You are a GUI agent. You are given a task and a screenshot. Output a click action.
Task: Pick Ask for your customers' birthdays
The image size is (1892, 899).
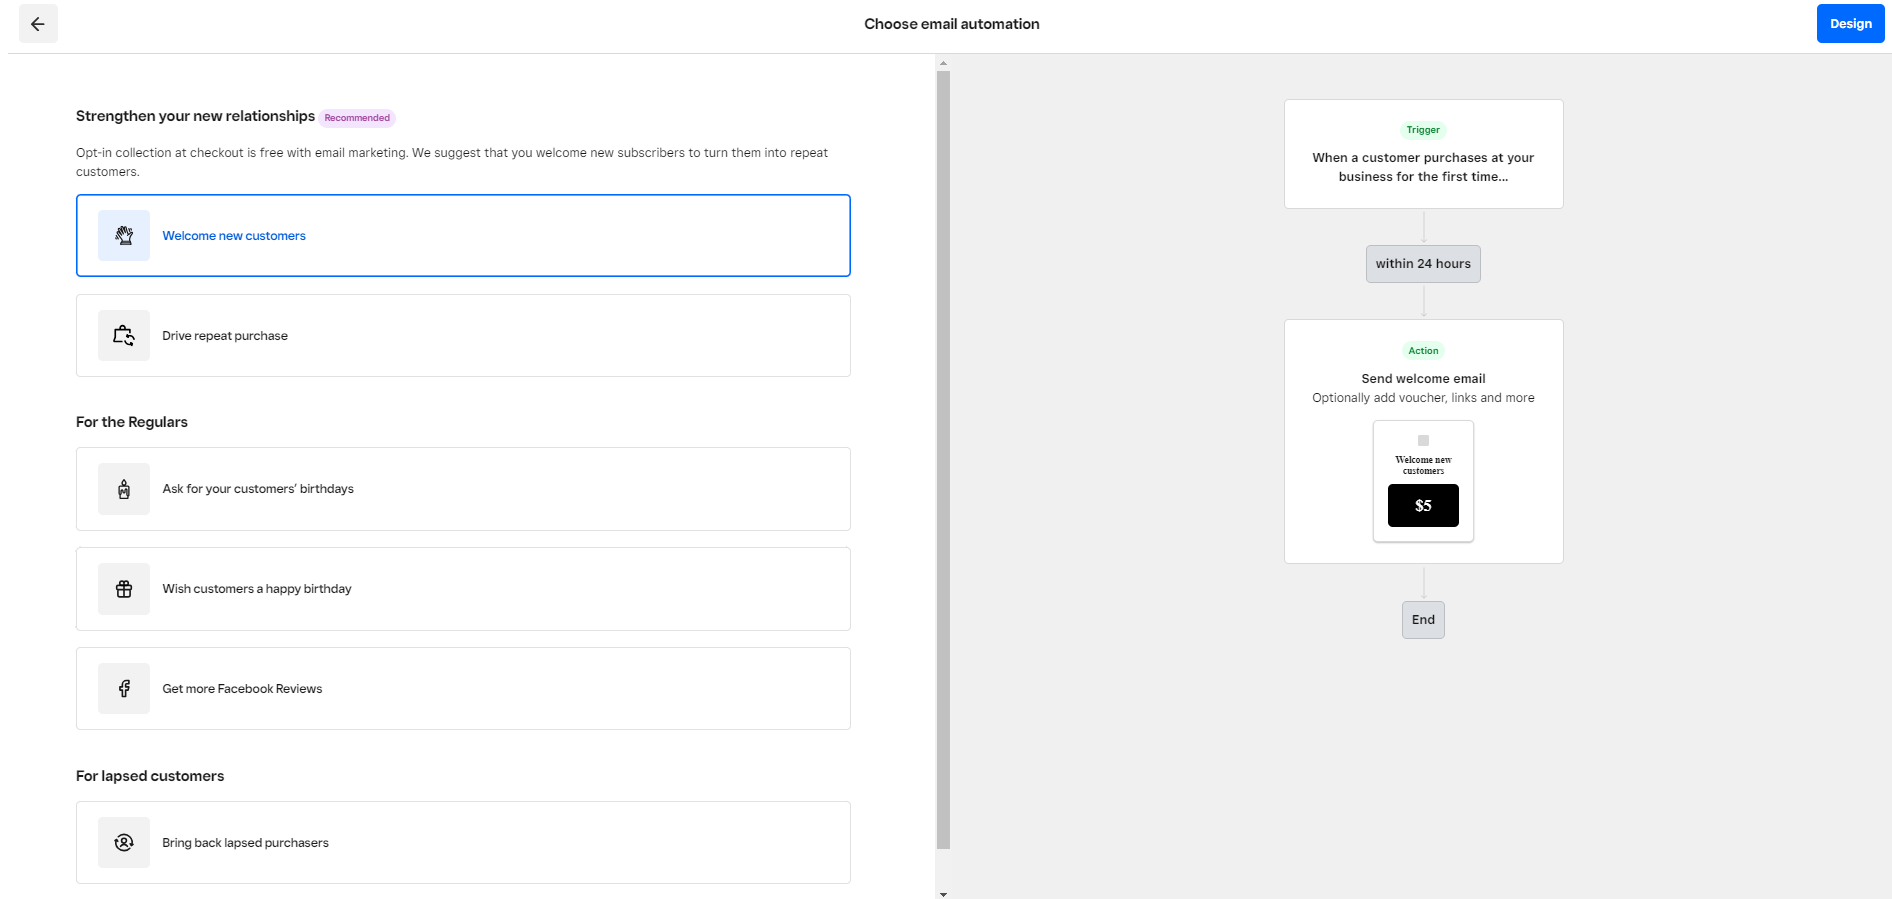tap(258, 489)
